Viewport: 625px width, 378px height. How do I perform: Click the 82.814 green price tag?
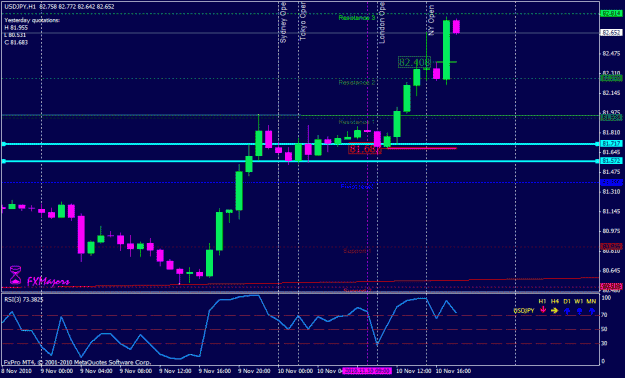[x=611, y=14]
